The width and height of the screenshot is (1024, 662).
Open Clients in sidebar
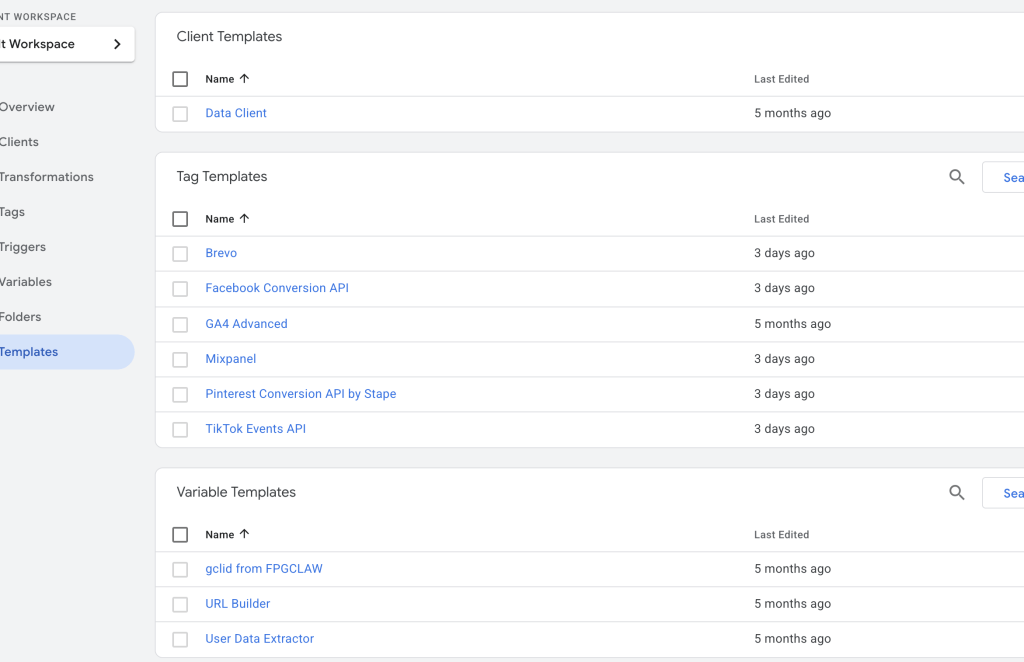[x=20, y=142]
